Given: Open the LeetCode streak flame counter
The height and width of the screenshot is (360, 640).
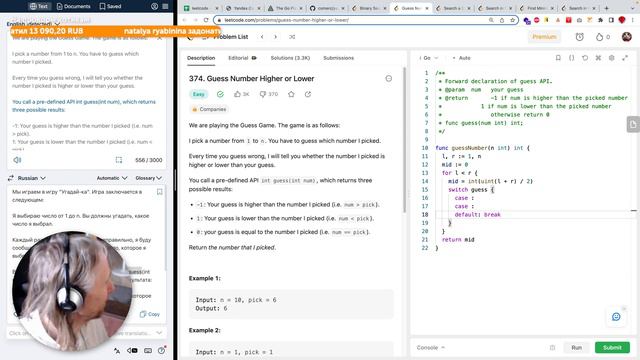Looking at the screenshot, I should coord(602,37).
